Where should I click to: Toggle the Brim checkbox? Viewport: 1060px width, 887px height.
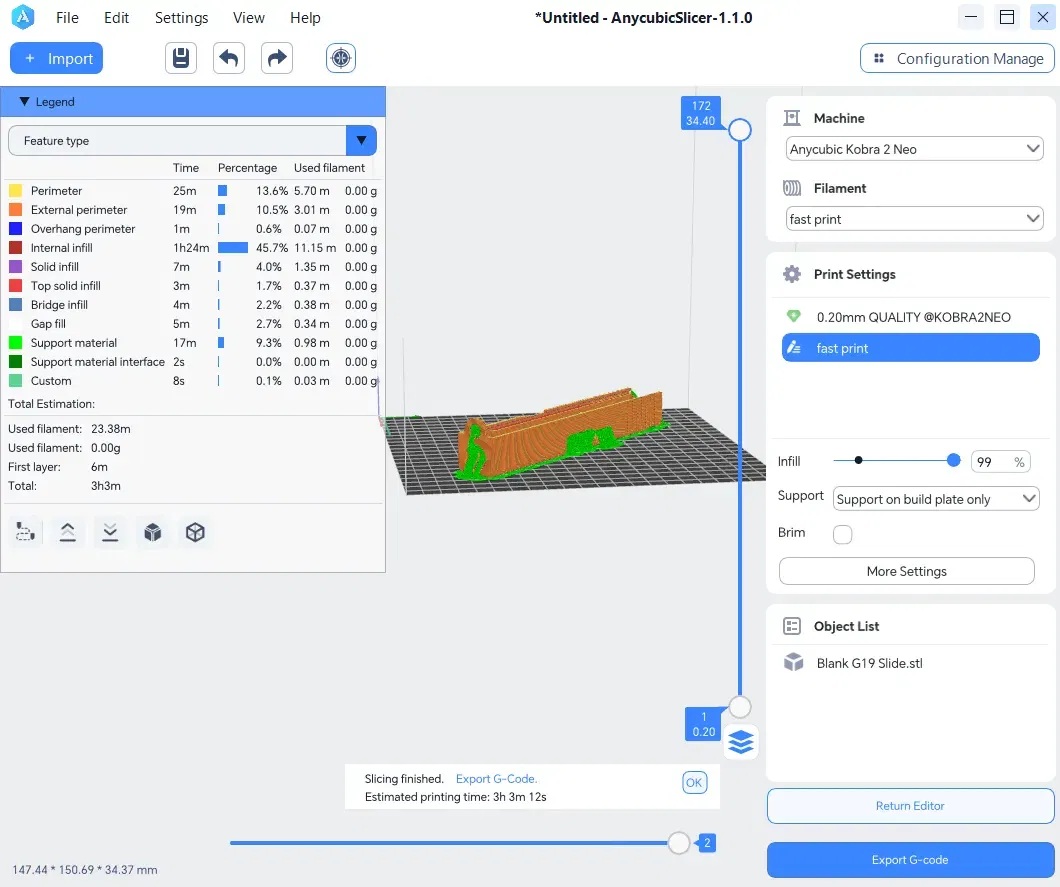(x=842, y=534)
